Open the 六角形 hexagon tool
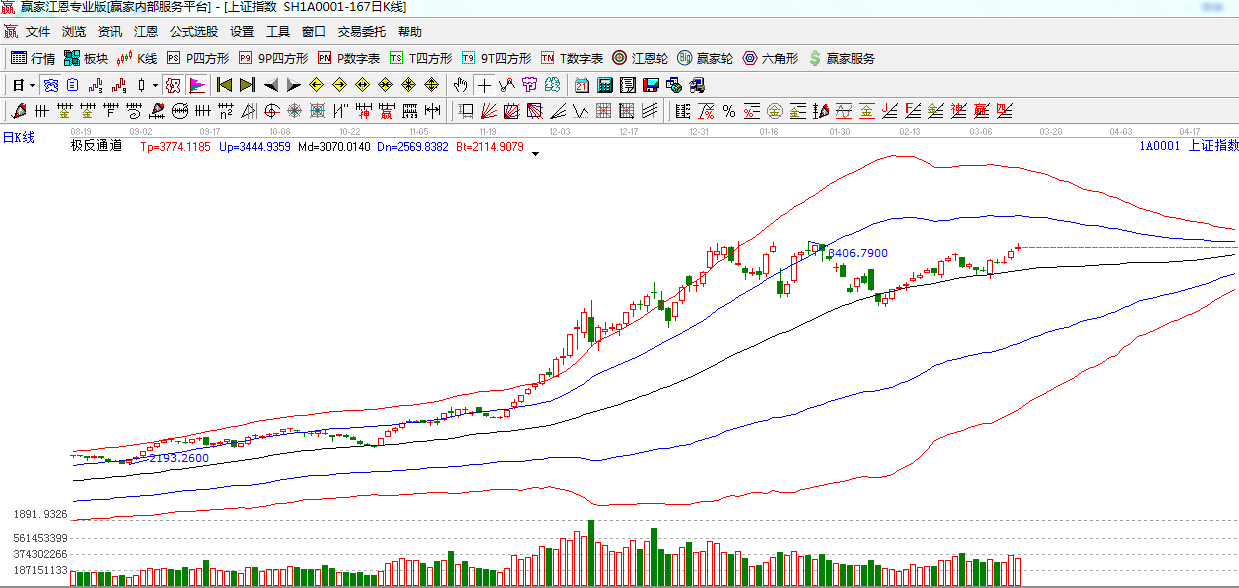This screenshot has width=1239, height=588. coord(770,59)
